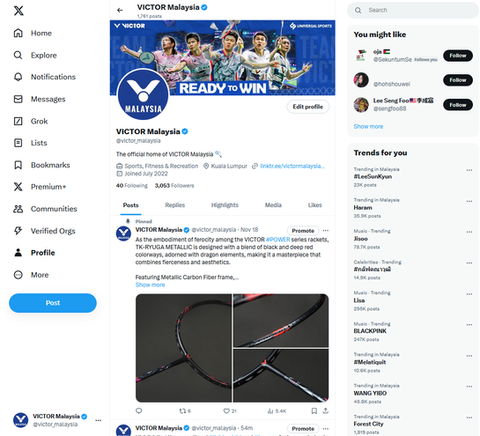Open the linktr.ee/victormalaysia link
Image resolution: width=480 pixels, height=436 pixels.
[292, 166]
